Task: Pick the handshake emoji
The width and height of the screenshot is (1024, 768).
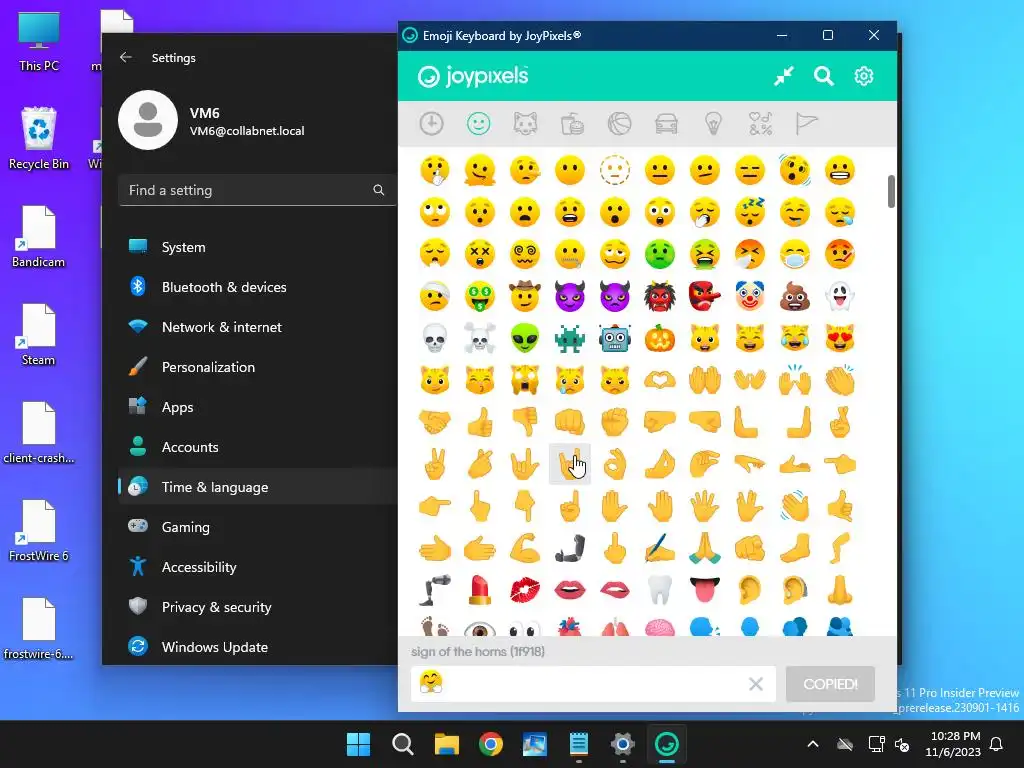Action: pos(435,423)
